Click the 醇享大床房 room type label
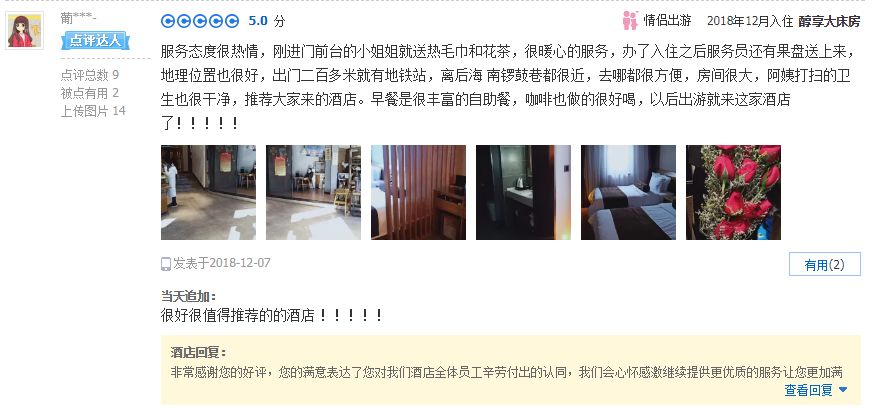The width and height of the screenshot is (881, 410). tap(829, 21)
